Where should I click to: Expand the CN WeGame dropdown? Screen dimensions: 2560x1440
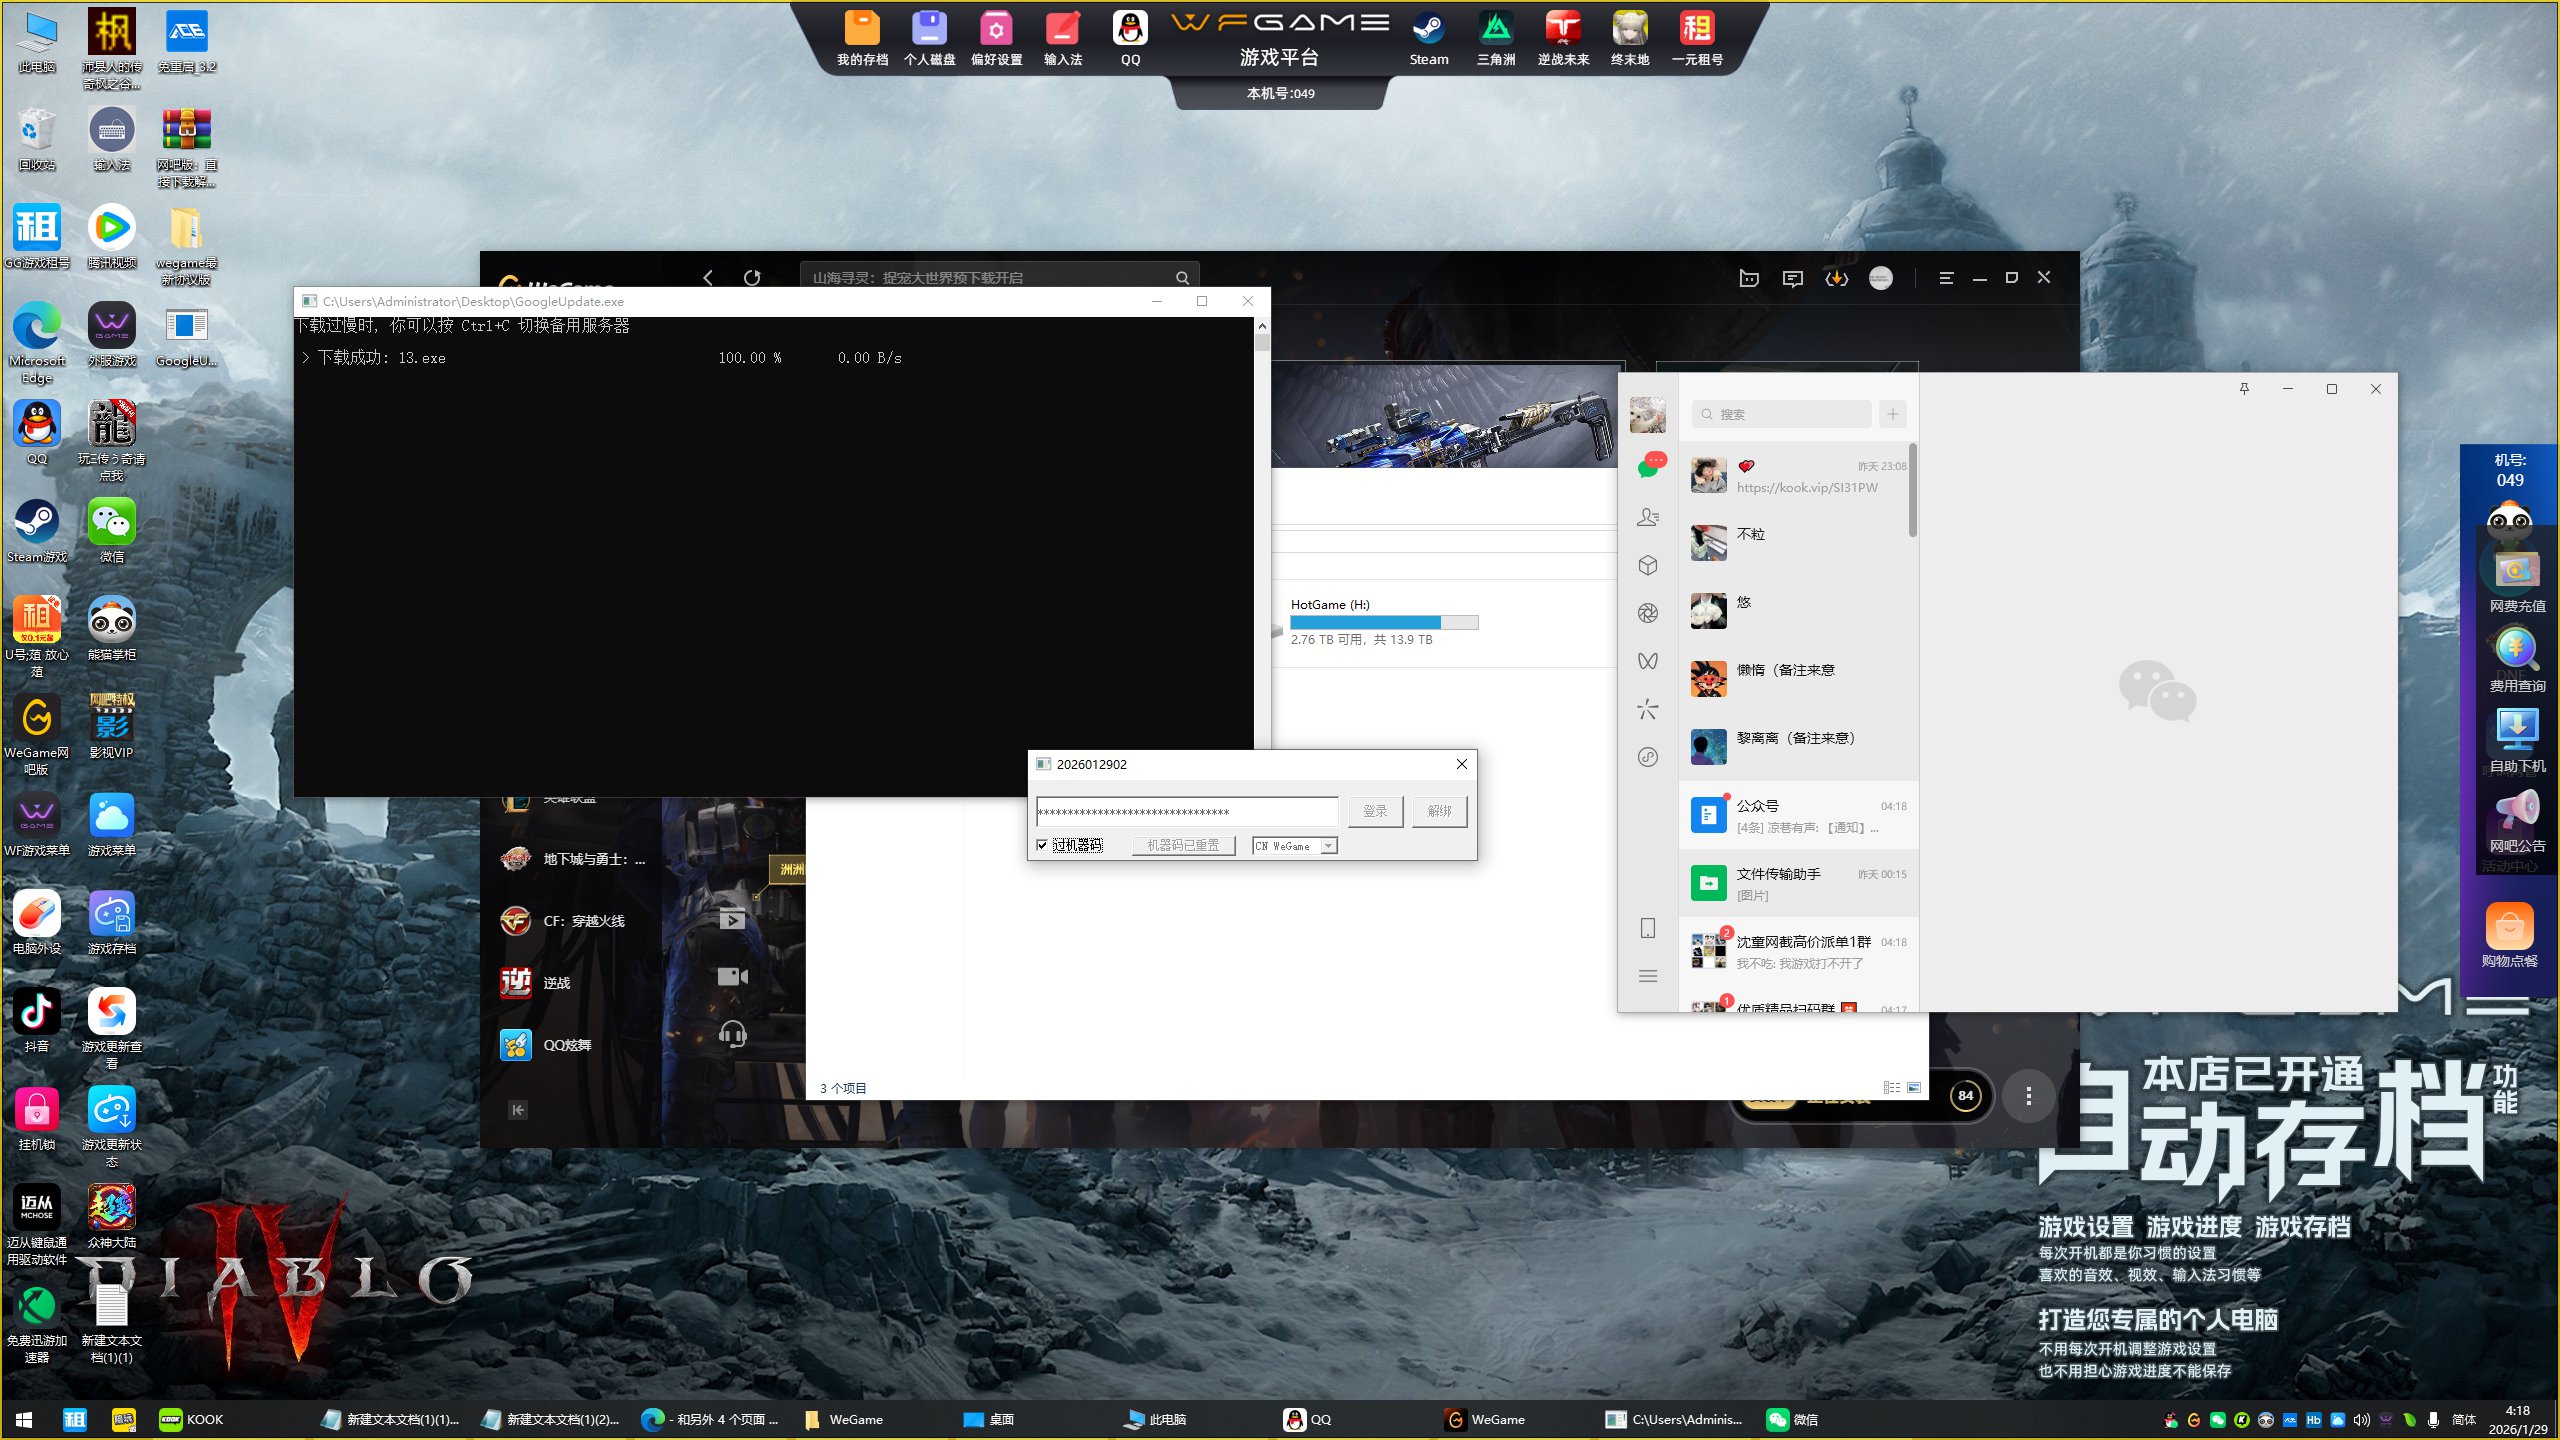point(1328,846)
